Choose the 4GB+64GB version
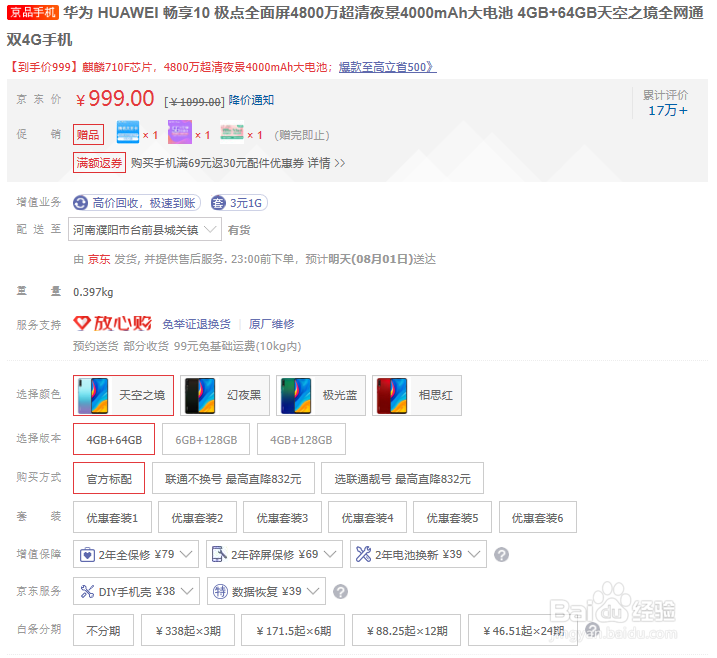Screen dimensions: 717x658 [x=114, y=439]
